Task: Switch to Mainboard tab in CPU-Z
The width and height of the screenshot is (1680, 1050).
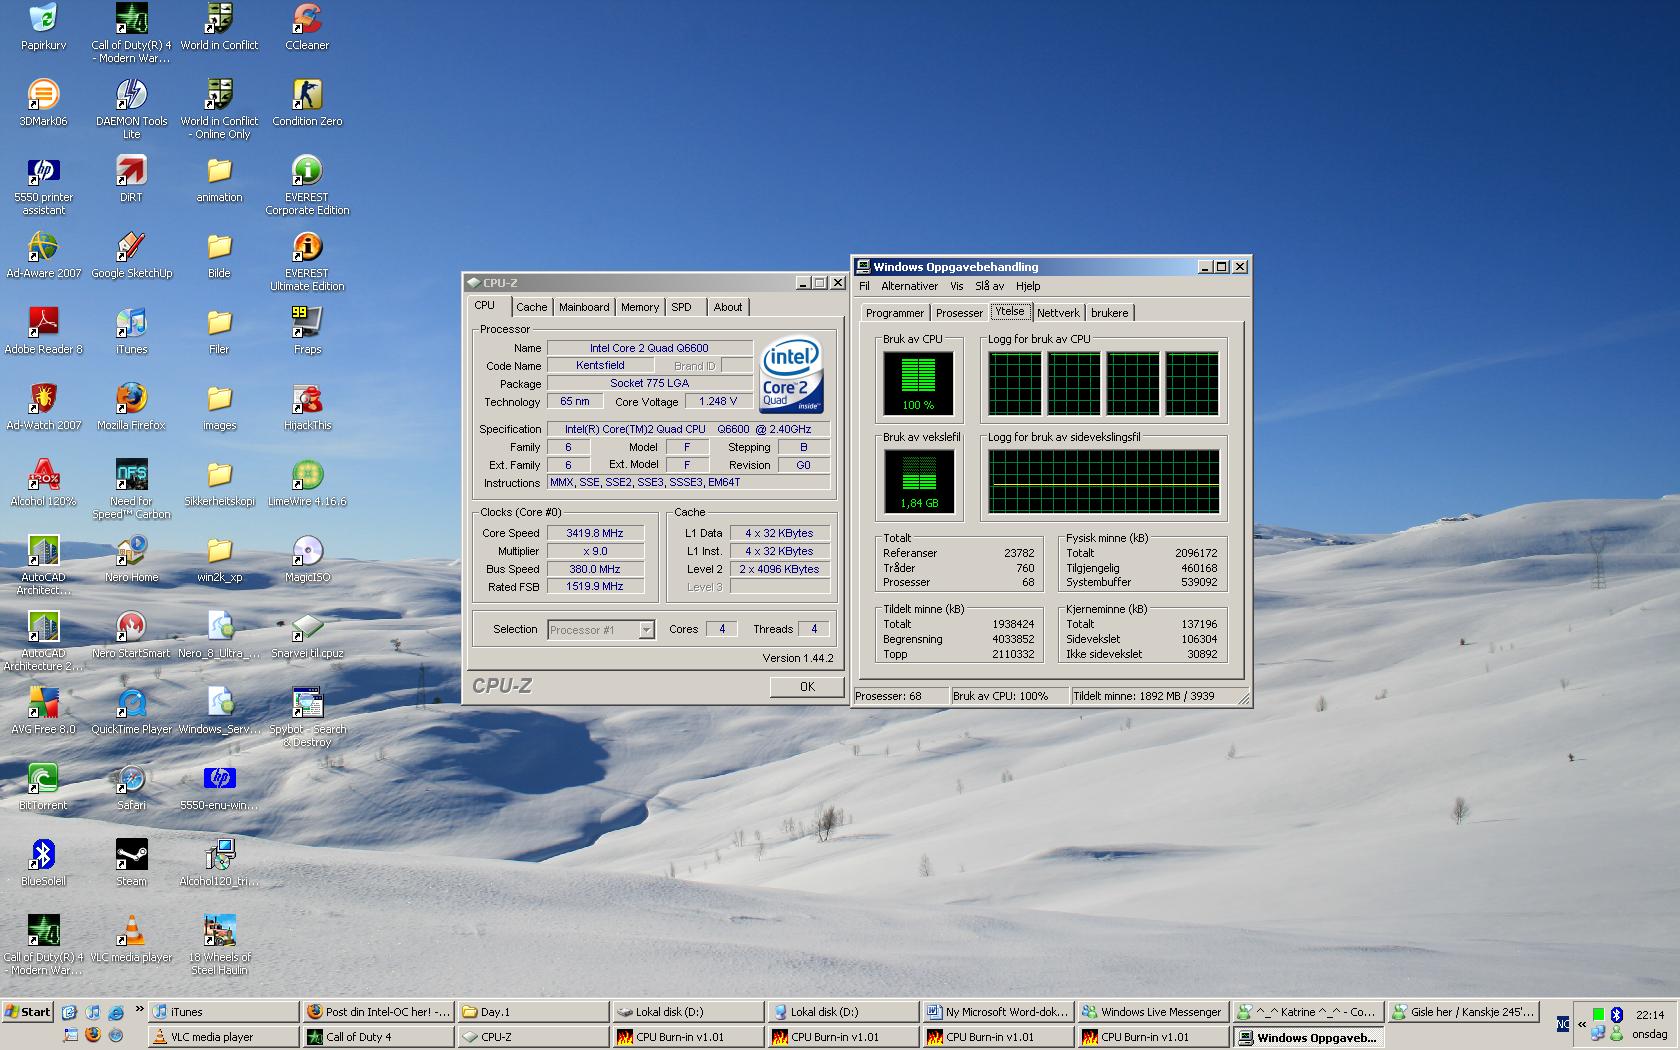Action: point(584,307)
